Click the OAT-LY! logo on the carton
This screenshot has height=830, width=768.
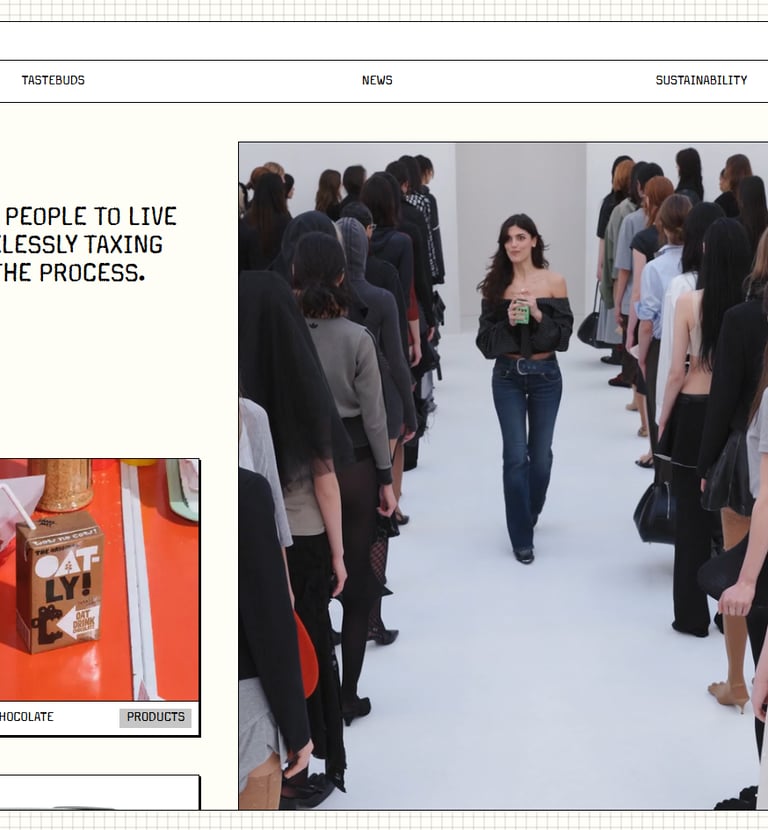click(67, 574)
